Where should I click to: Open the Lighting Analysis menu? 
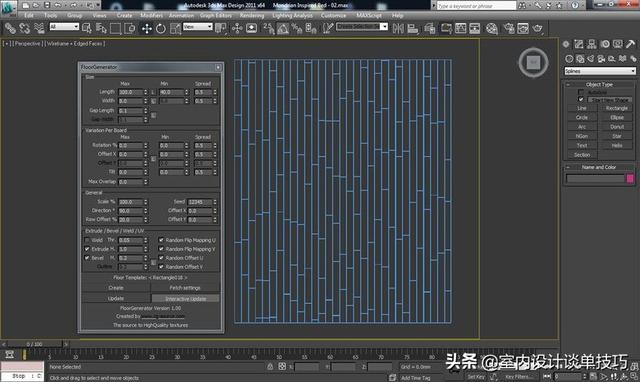pyautogui.click(x=292, y=16)
